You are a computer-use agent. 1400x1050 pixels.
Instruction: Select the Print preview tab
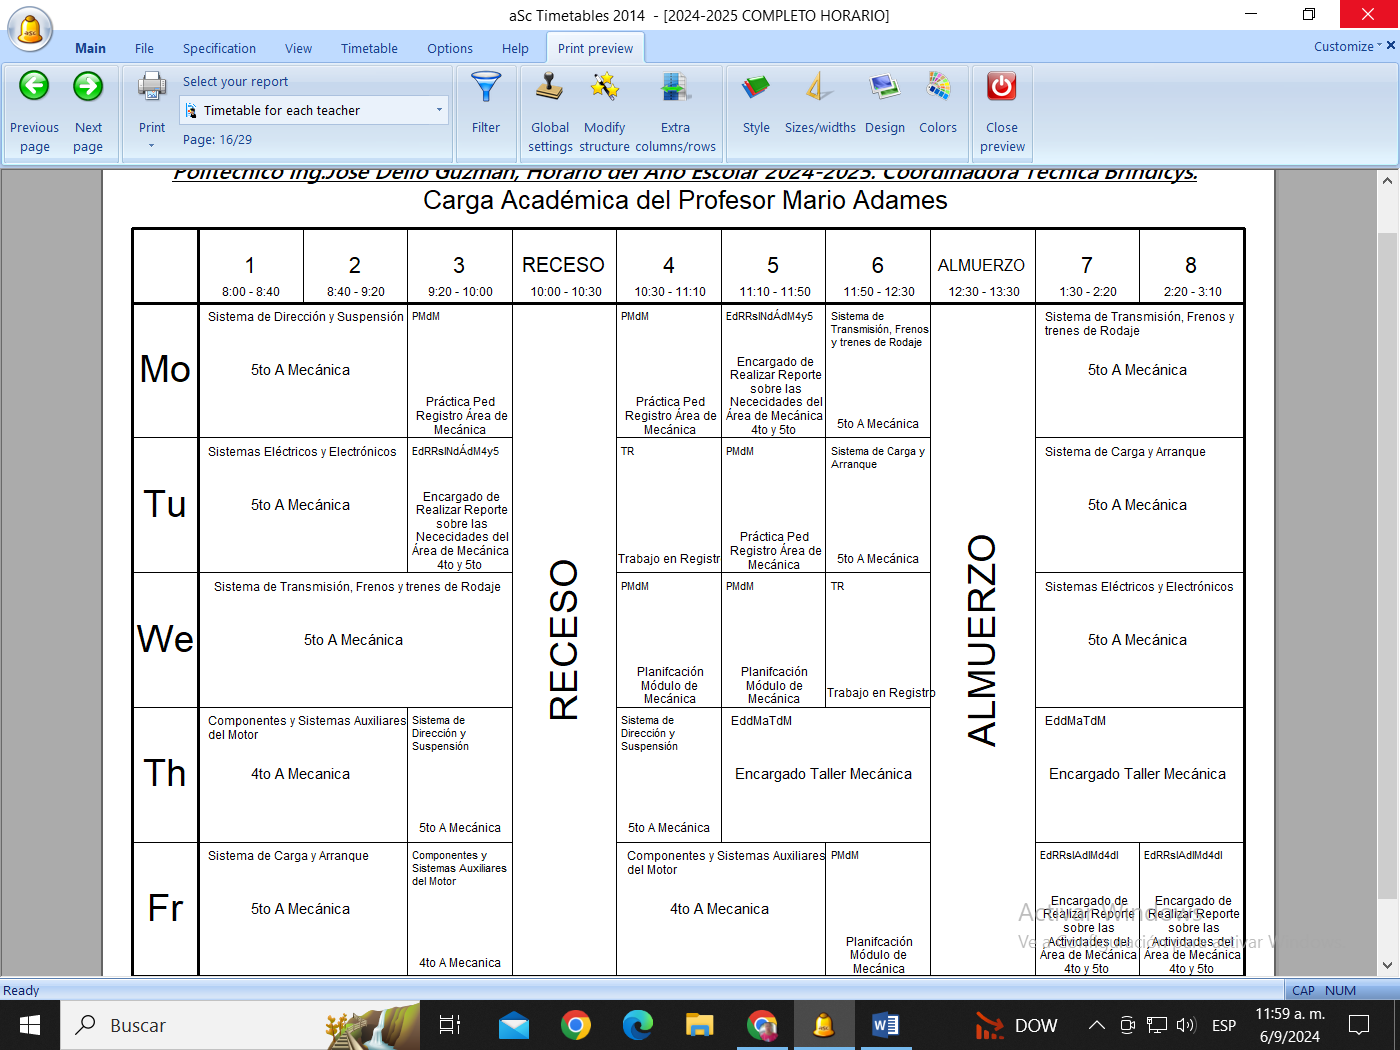coord(595,48)
